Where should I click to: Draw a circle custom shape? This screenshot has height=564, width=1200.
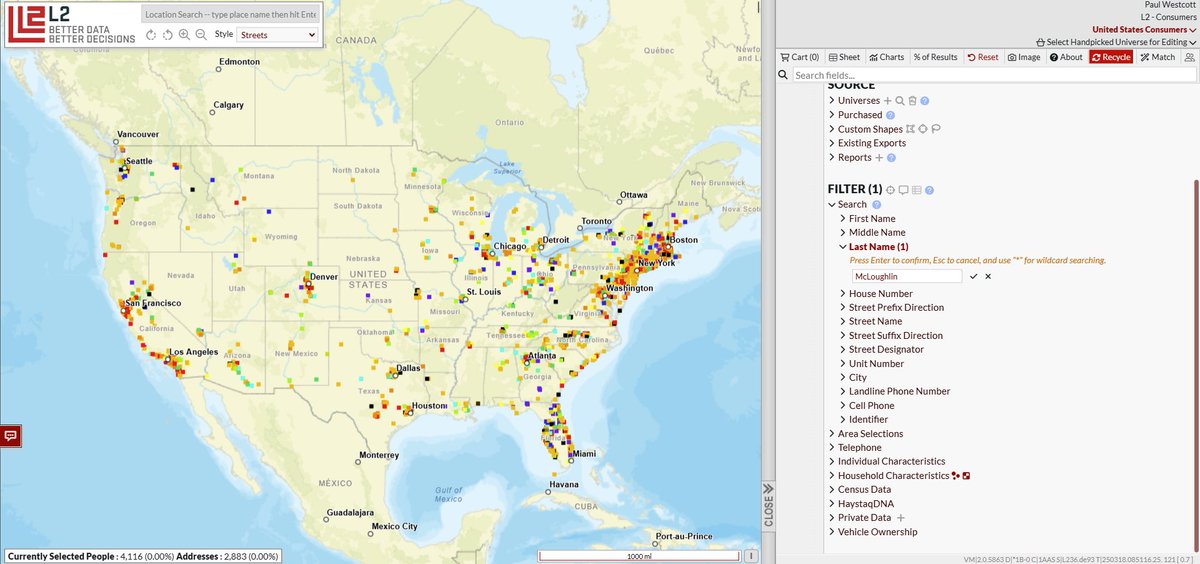tap(923, 129)
